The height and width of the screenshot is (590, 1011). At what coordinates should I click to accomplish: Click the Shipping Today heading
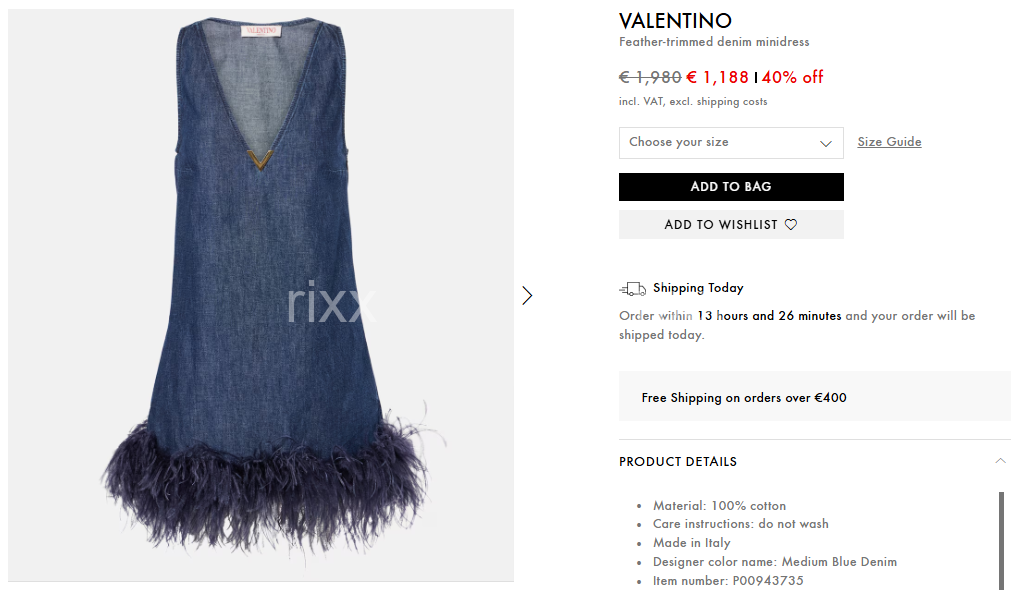[698, 288]
